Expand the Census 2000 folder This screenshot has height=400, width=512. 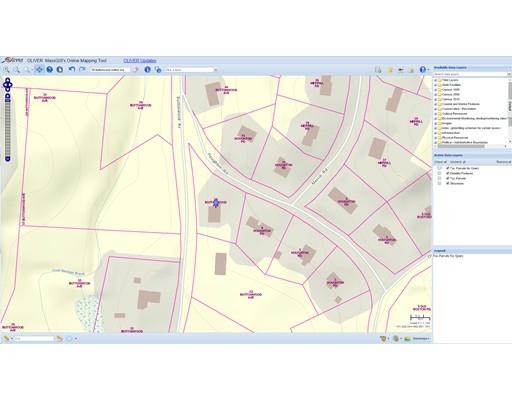click(x=436, y=94)
